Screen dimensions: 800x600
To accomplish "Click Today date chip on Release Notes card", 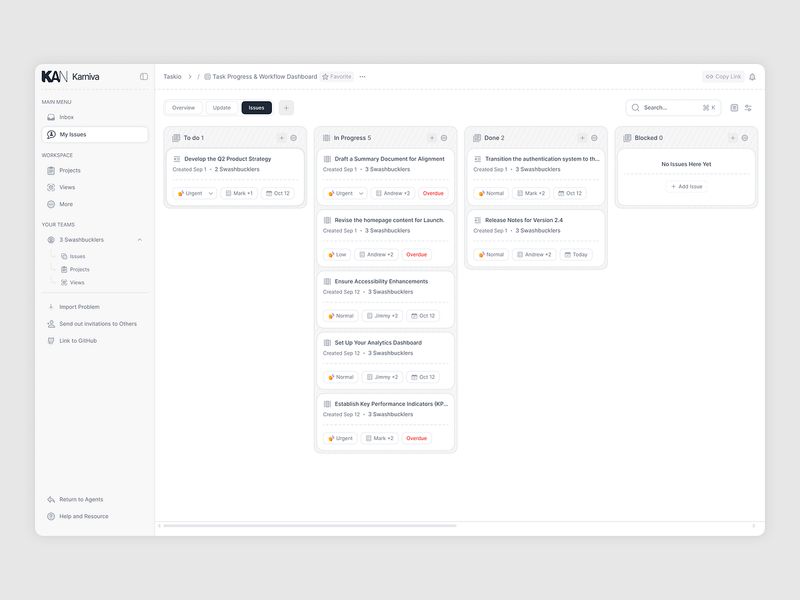I will click(576, 255).
